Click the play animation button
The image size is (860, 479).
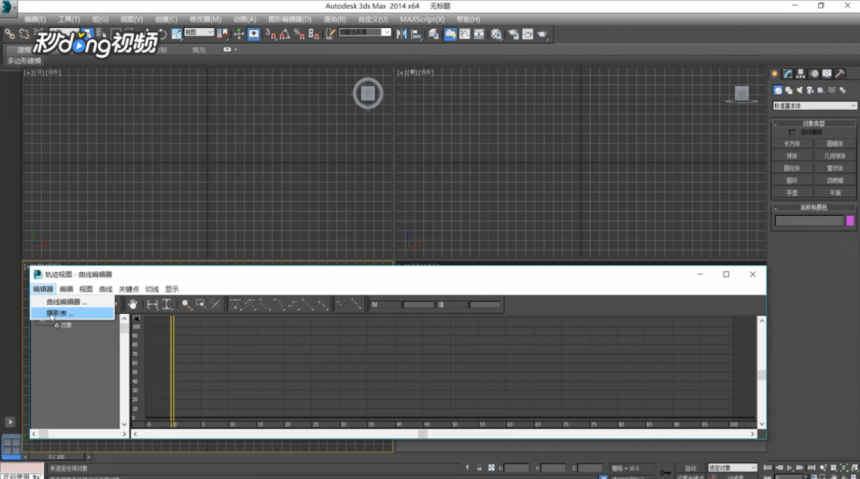click(789, 468)
